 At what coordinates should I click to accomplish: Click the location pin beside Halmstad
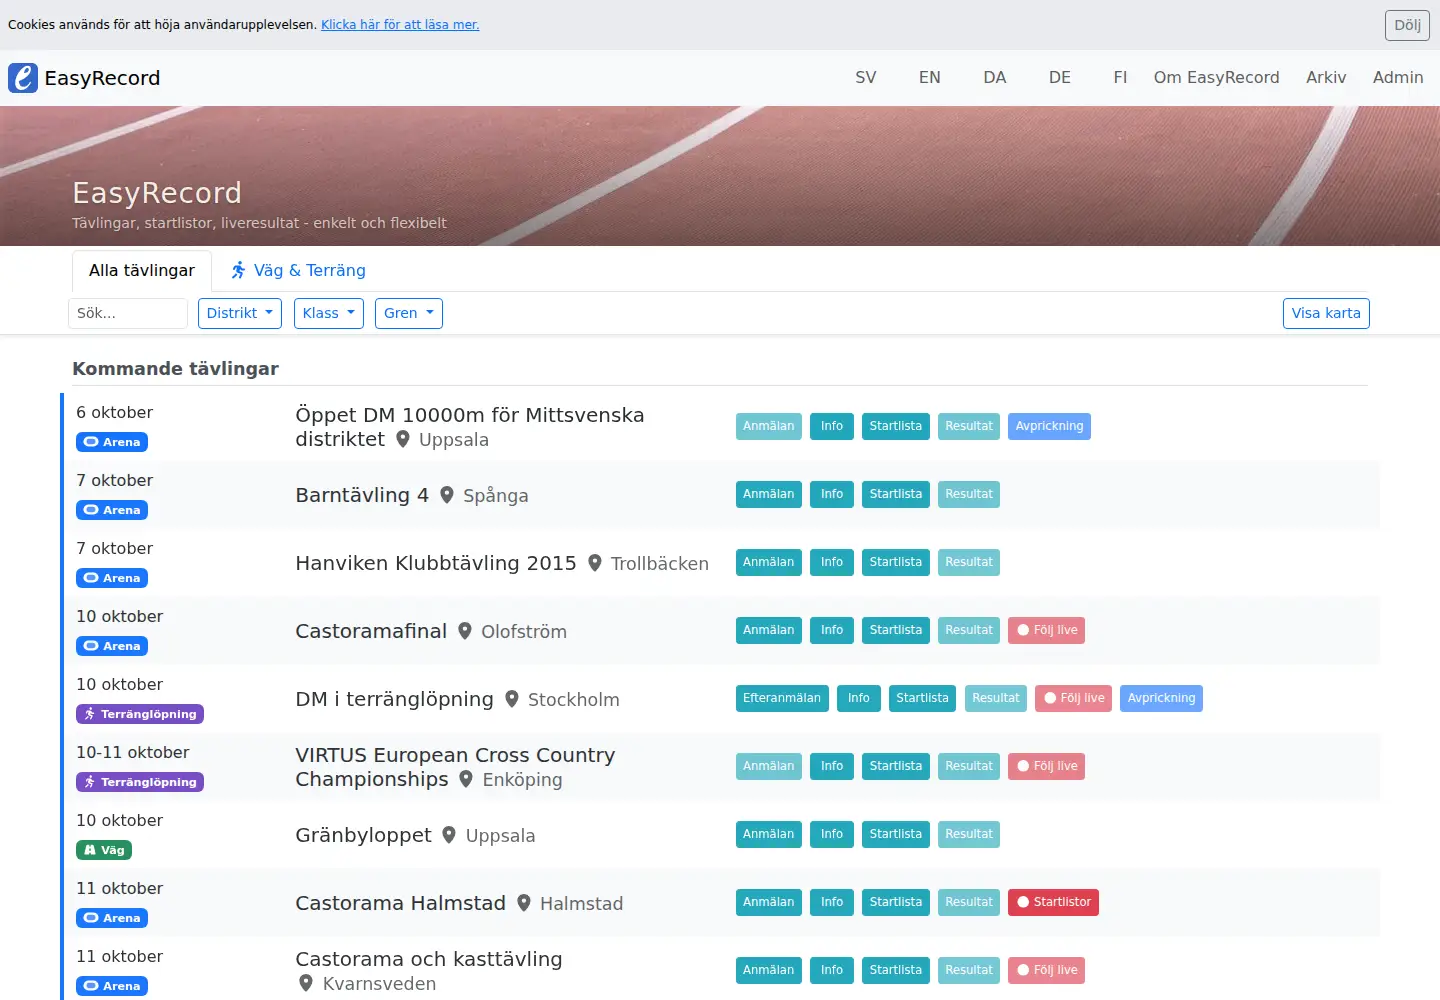coord(524,903)
